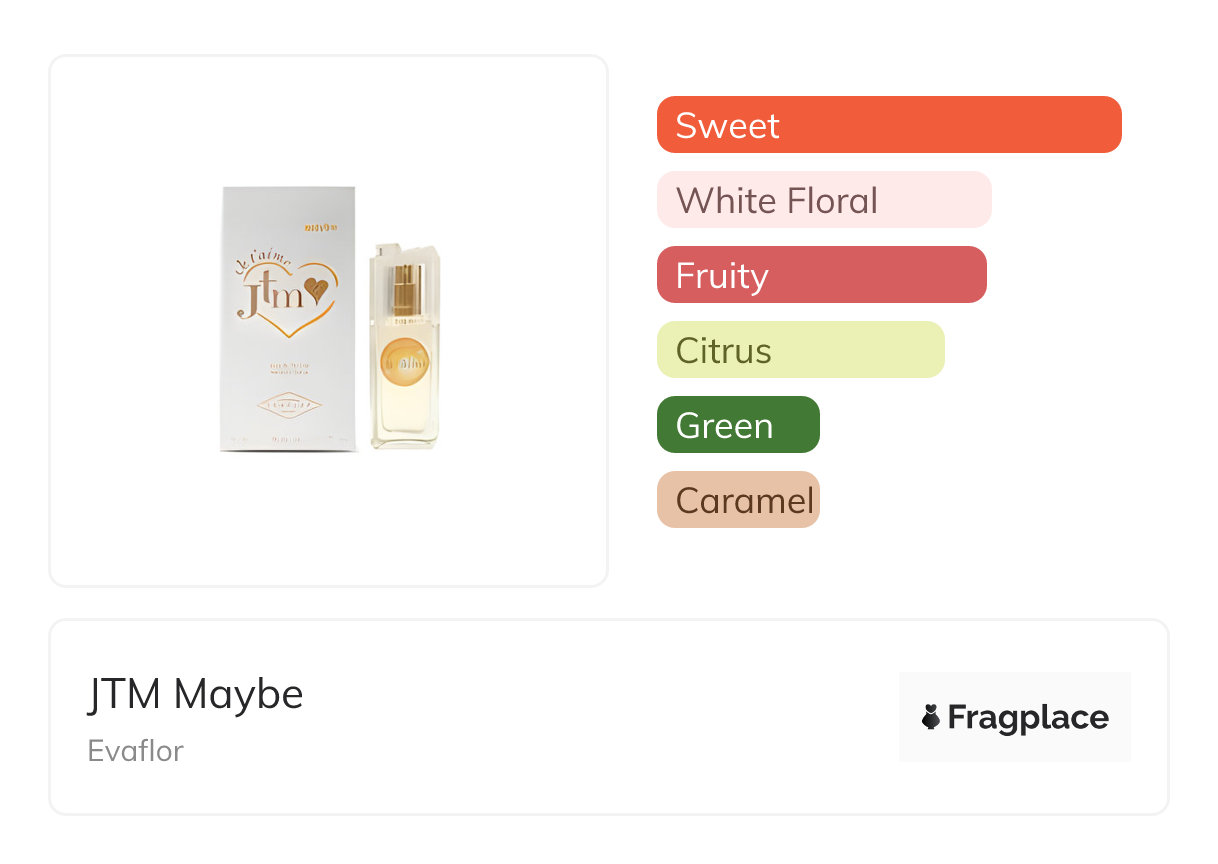The height and width of the screenshot is (864, 1218).
Task: Pick the Citrus accord bar
Action: pos(800,350)
